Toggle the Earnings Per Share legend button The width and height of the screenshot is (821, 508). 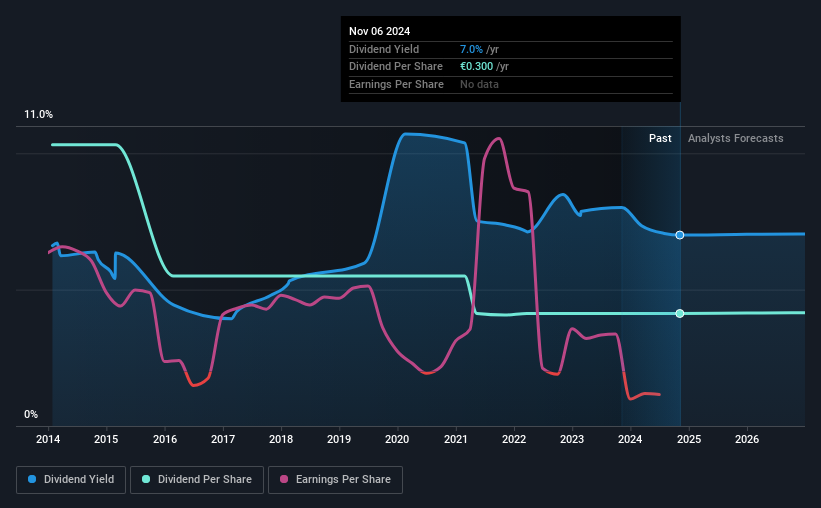(335, 480)
